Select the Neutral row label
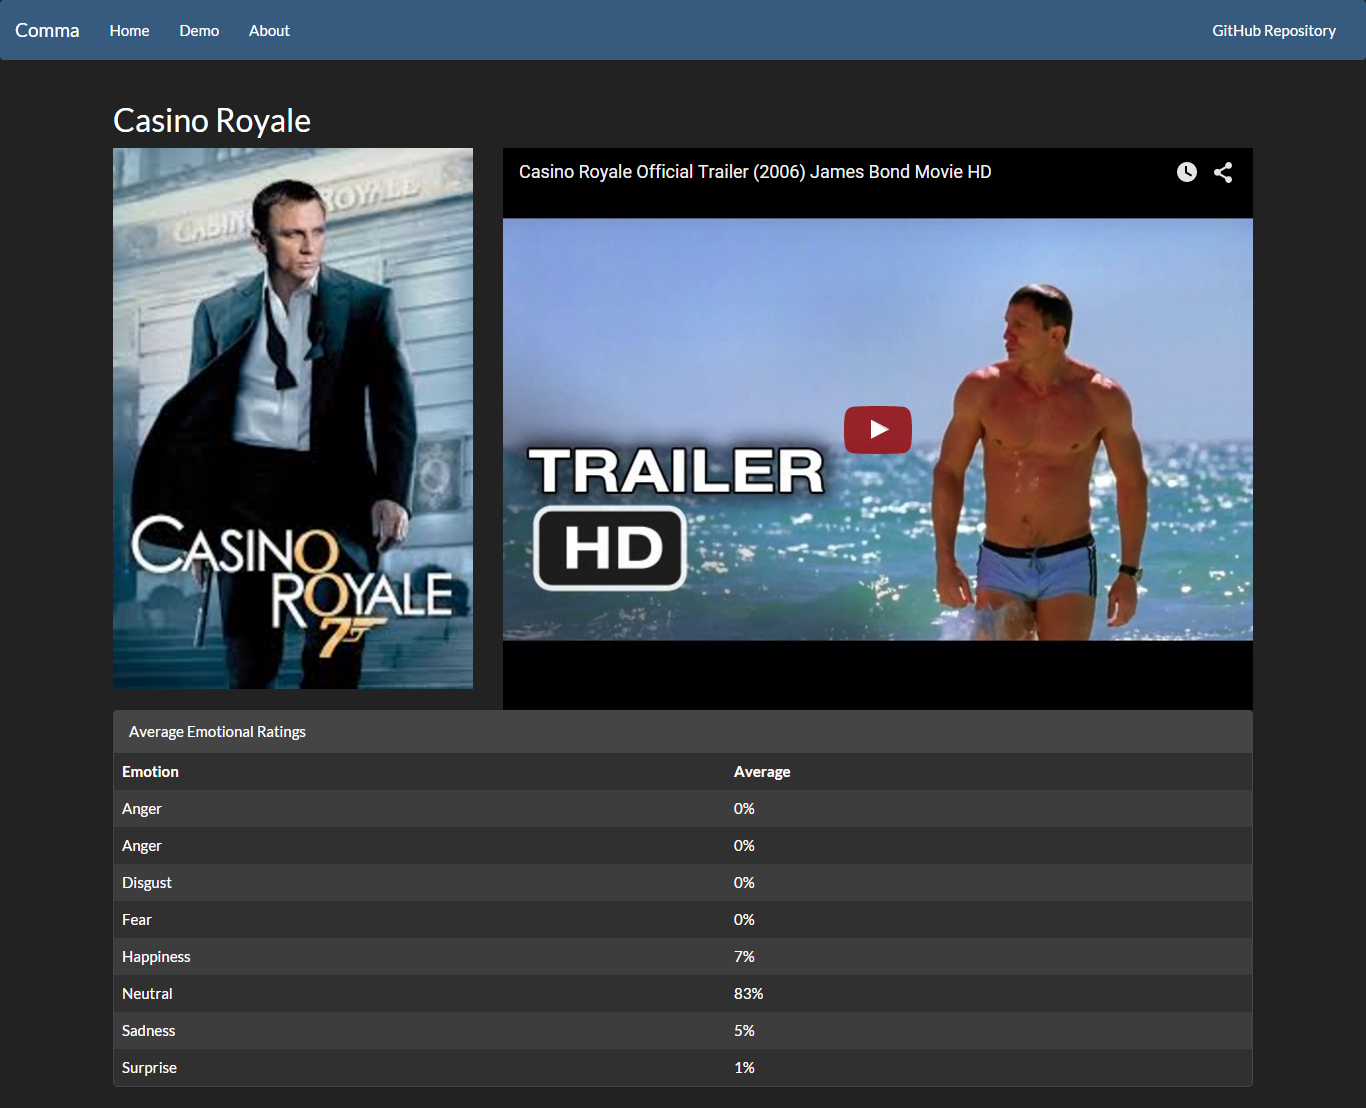Viewport: 1366px width, 1108px height. pos(147,994)
